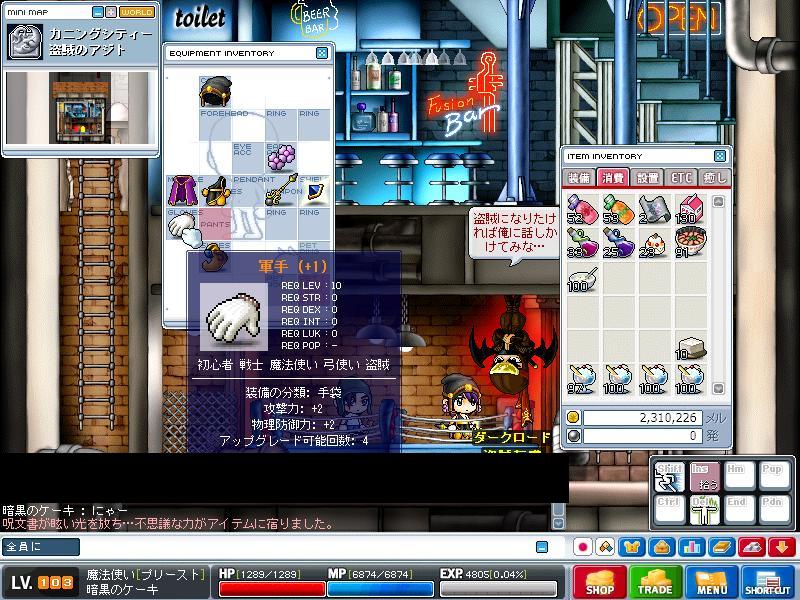
Task: Close the Equipment Inventory window
Action: 322,53
